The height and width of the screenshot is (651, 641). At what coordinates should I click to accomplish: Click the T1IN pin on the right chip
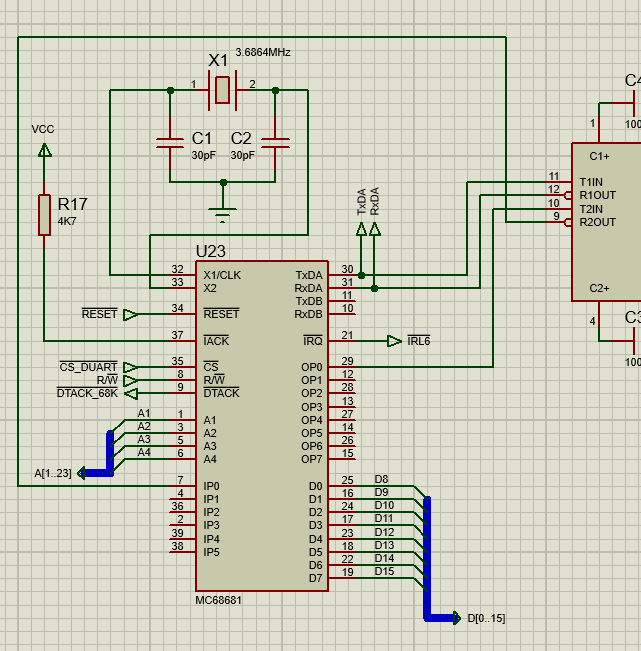click(x=590, y=182)
